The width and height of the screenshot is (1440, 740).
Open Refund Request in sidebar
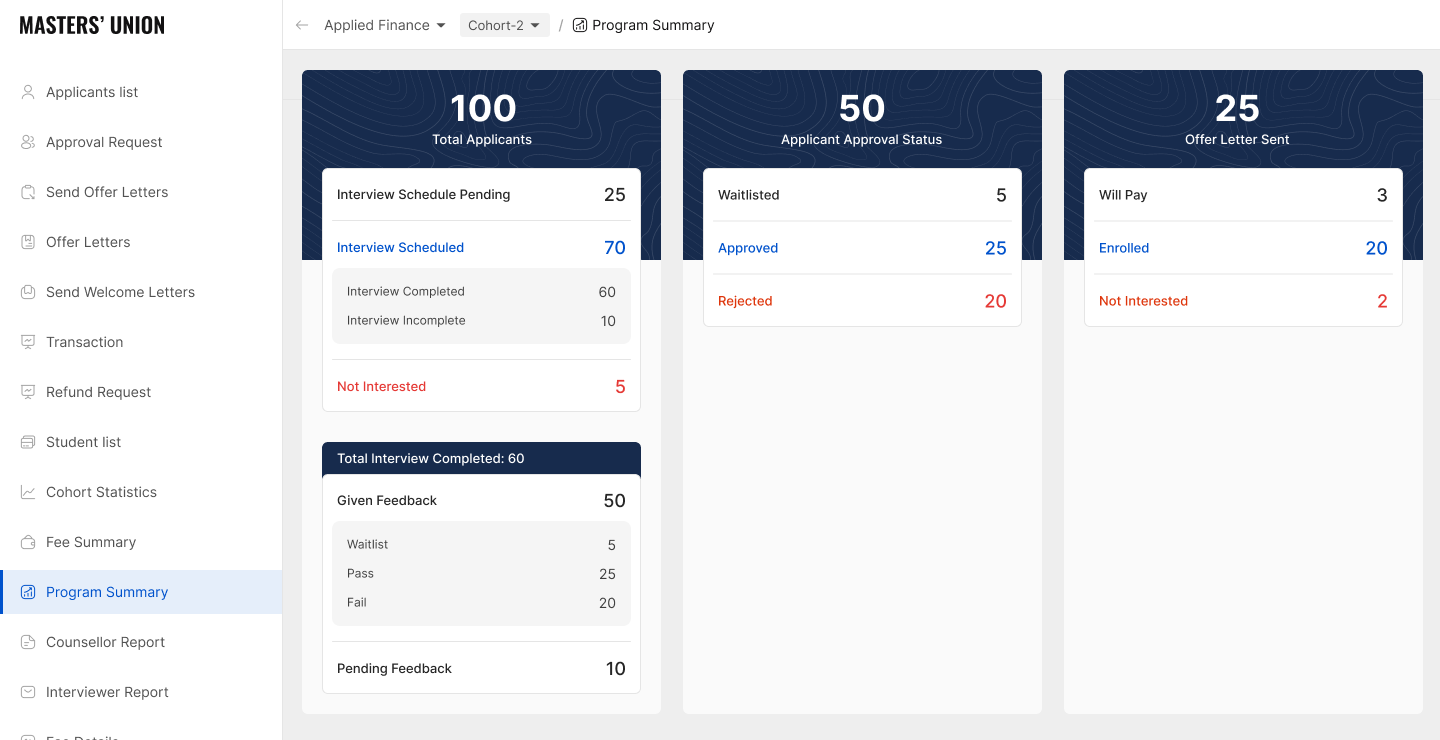point(98,392)
